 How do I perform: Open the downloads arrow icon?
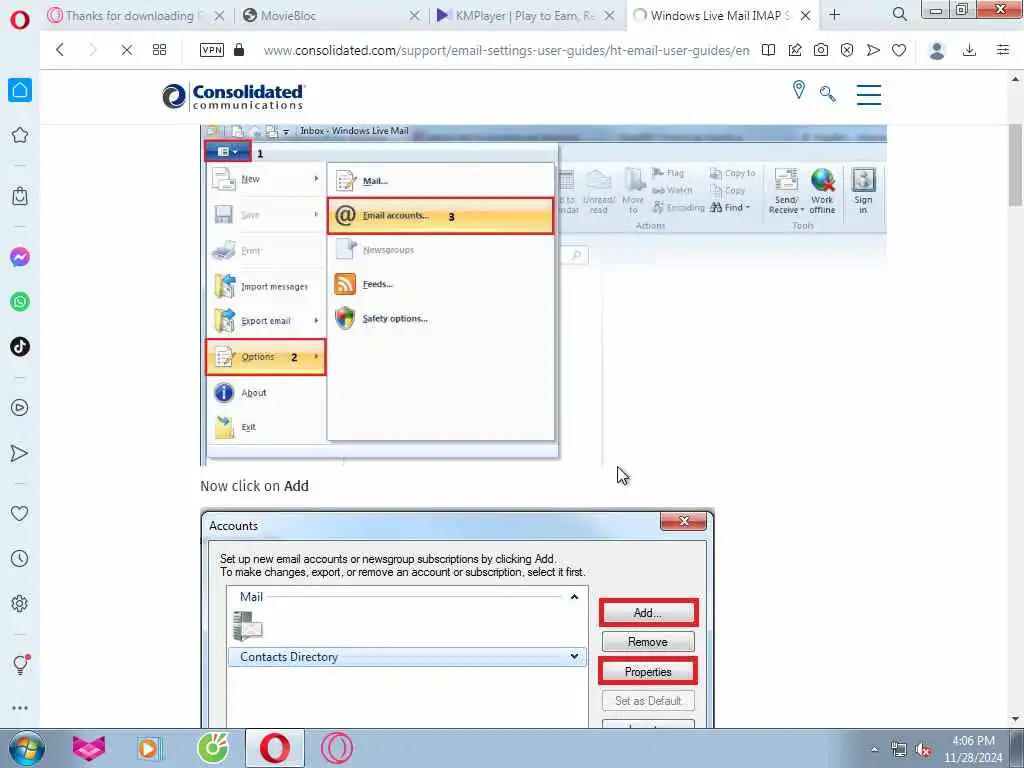coord(970,50)
